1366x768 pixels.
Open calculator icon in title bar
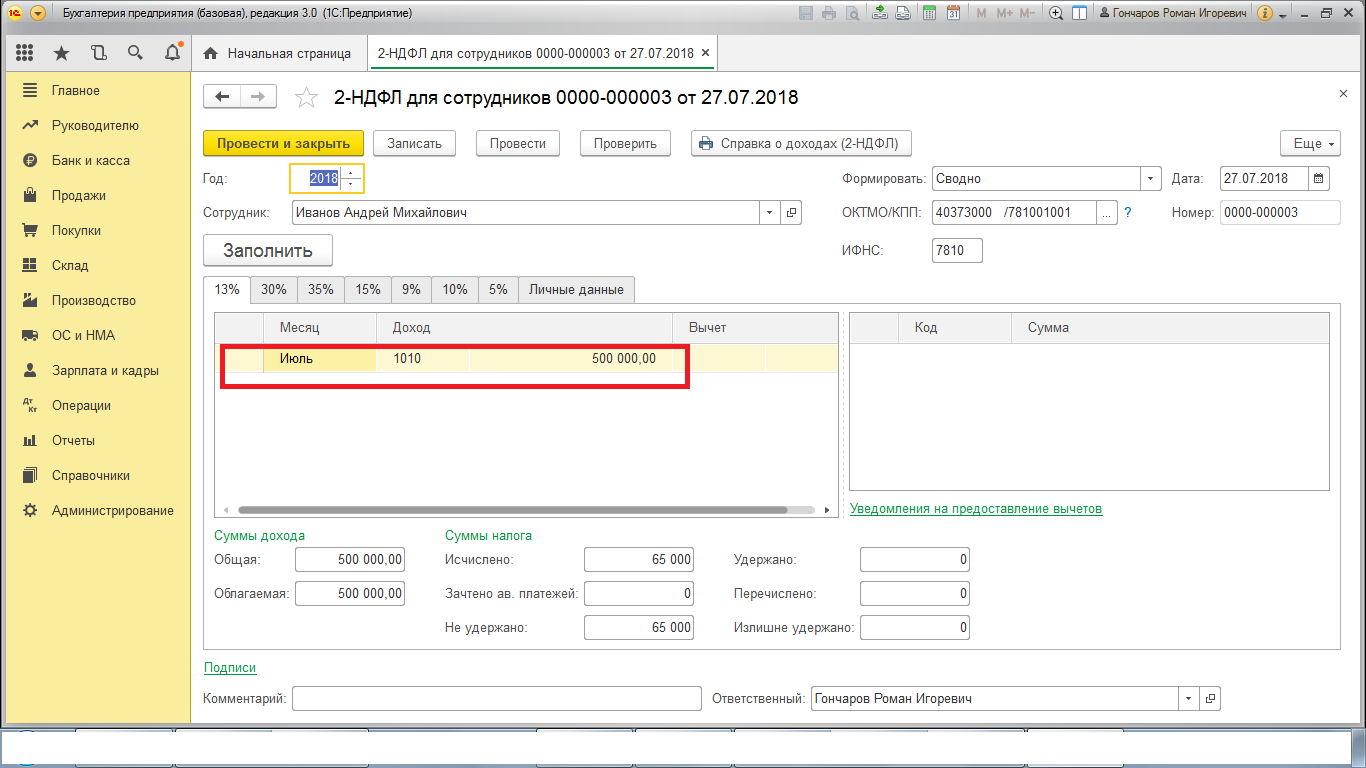[x=929, y=14]
